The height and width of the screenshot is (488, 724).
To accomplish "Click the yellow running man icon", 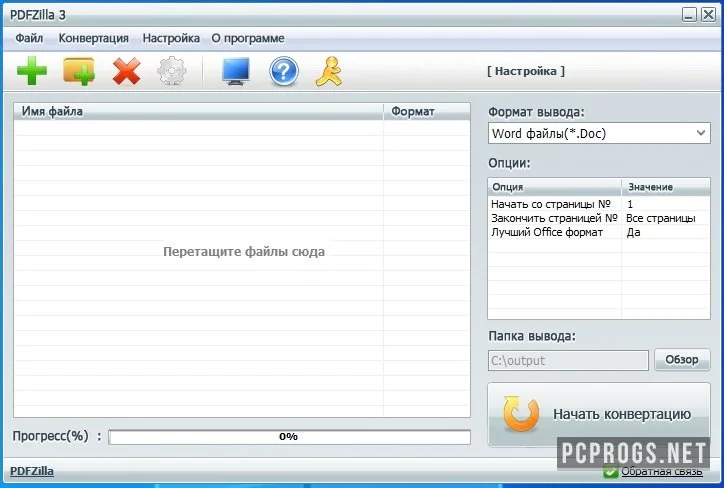I will tap(329, 71).
